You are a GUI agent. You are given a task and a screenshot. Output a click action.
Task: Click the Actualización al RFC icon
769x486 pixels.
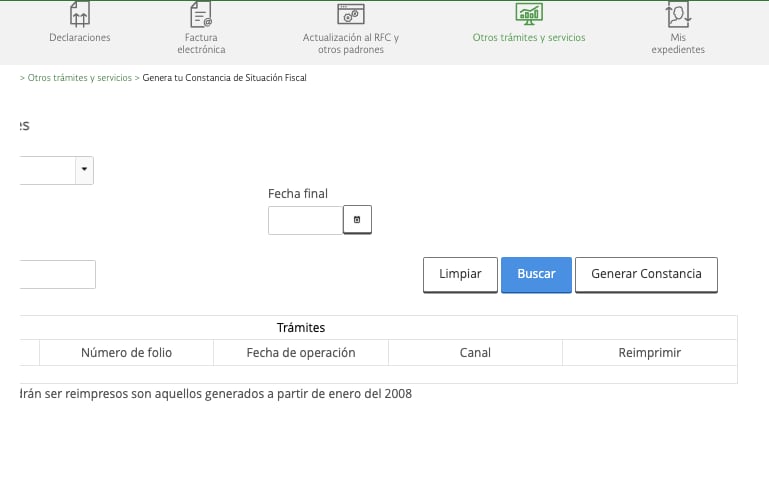click(x=351, y=14)
